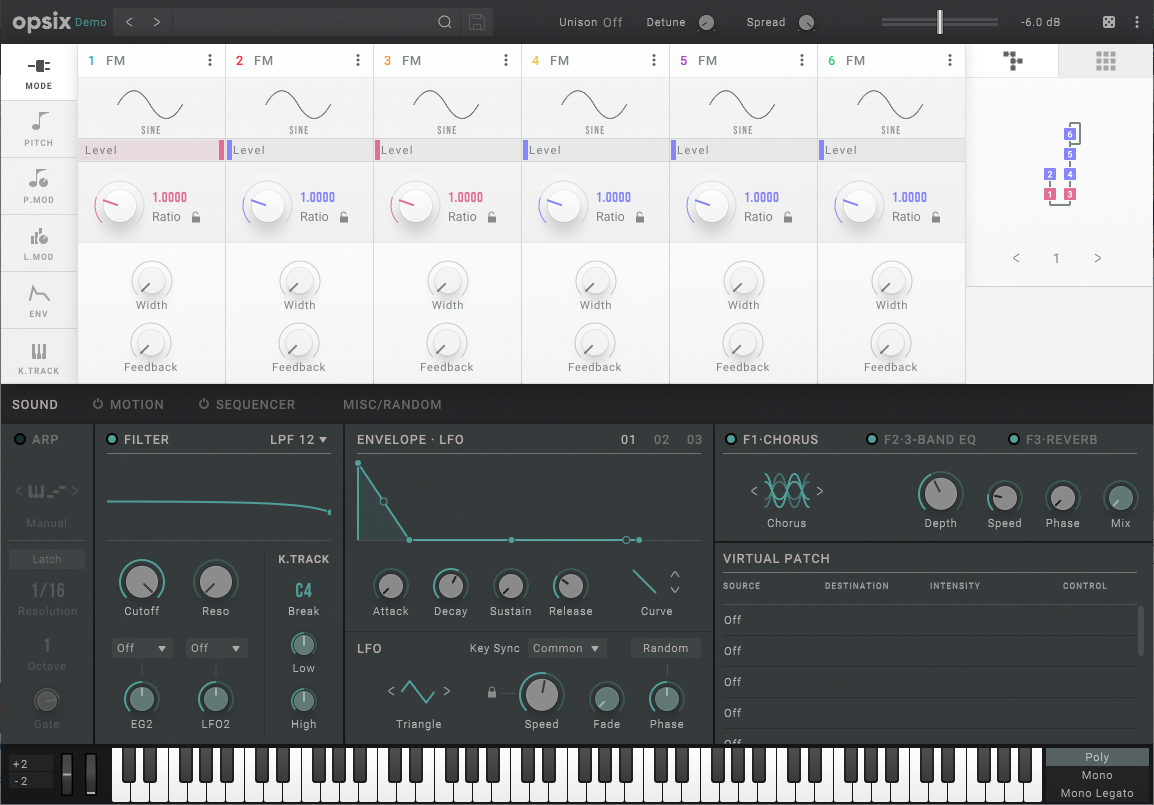Adjust the master volume slider in the header
The height and width of the screenshot is (805, 1154).
[940, 21]
